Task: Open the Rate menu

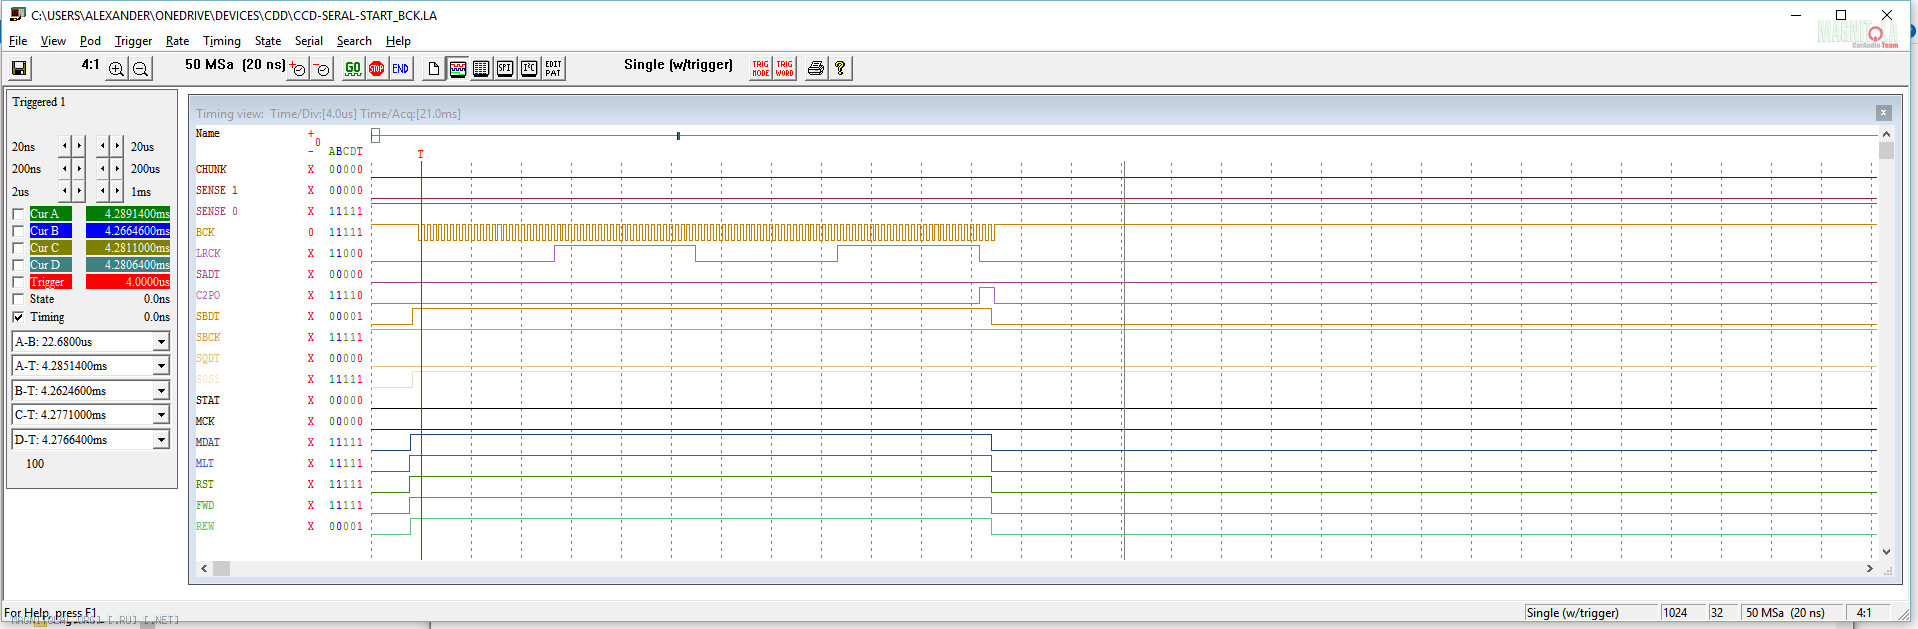Action: [177, 41]
